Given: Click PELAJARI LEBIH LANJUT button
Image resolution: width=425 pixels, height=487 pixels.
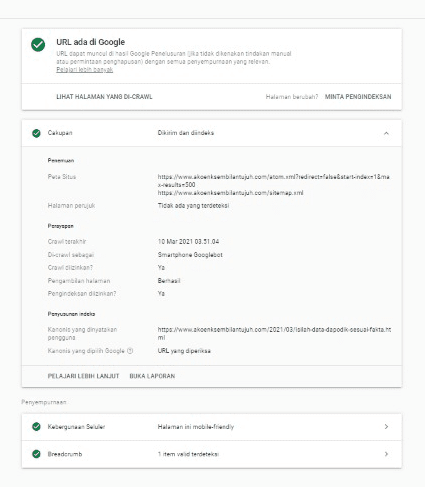Looking at the screenshot, I should (x=83, y=376).
